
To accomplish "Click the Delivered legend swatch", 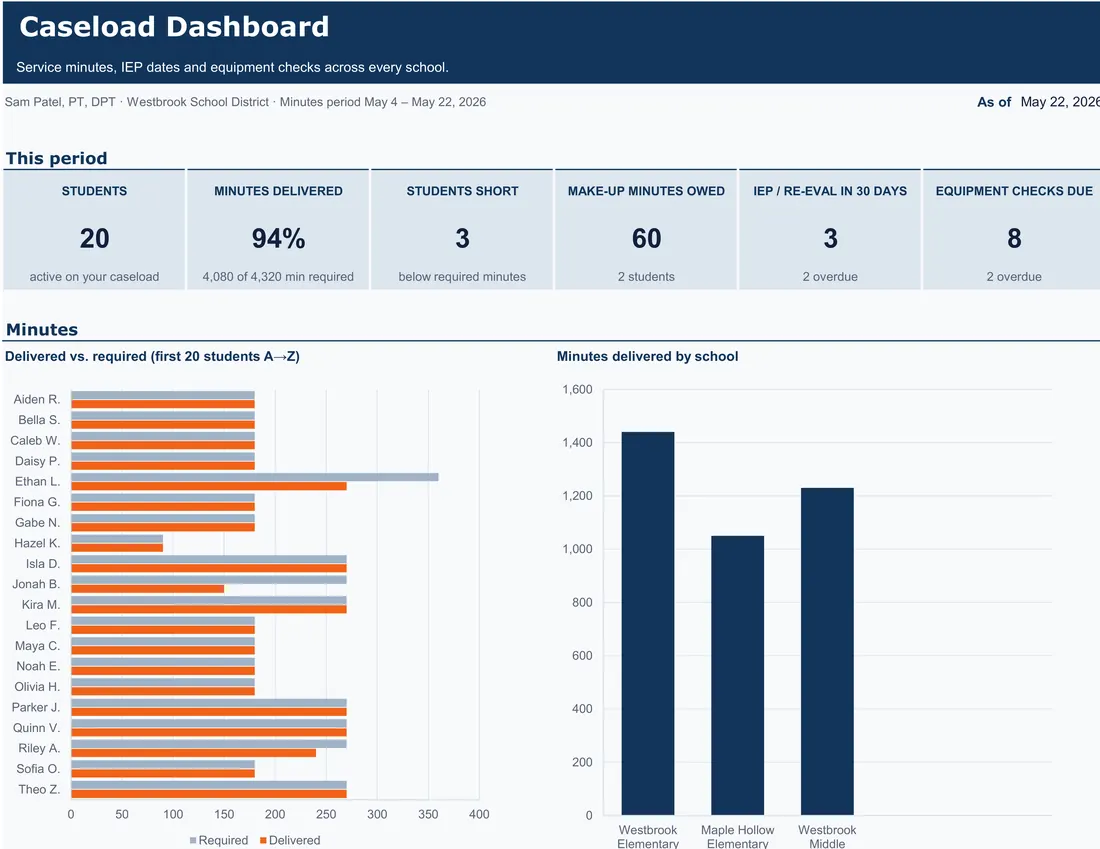I will click(263, 840).
